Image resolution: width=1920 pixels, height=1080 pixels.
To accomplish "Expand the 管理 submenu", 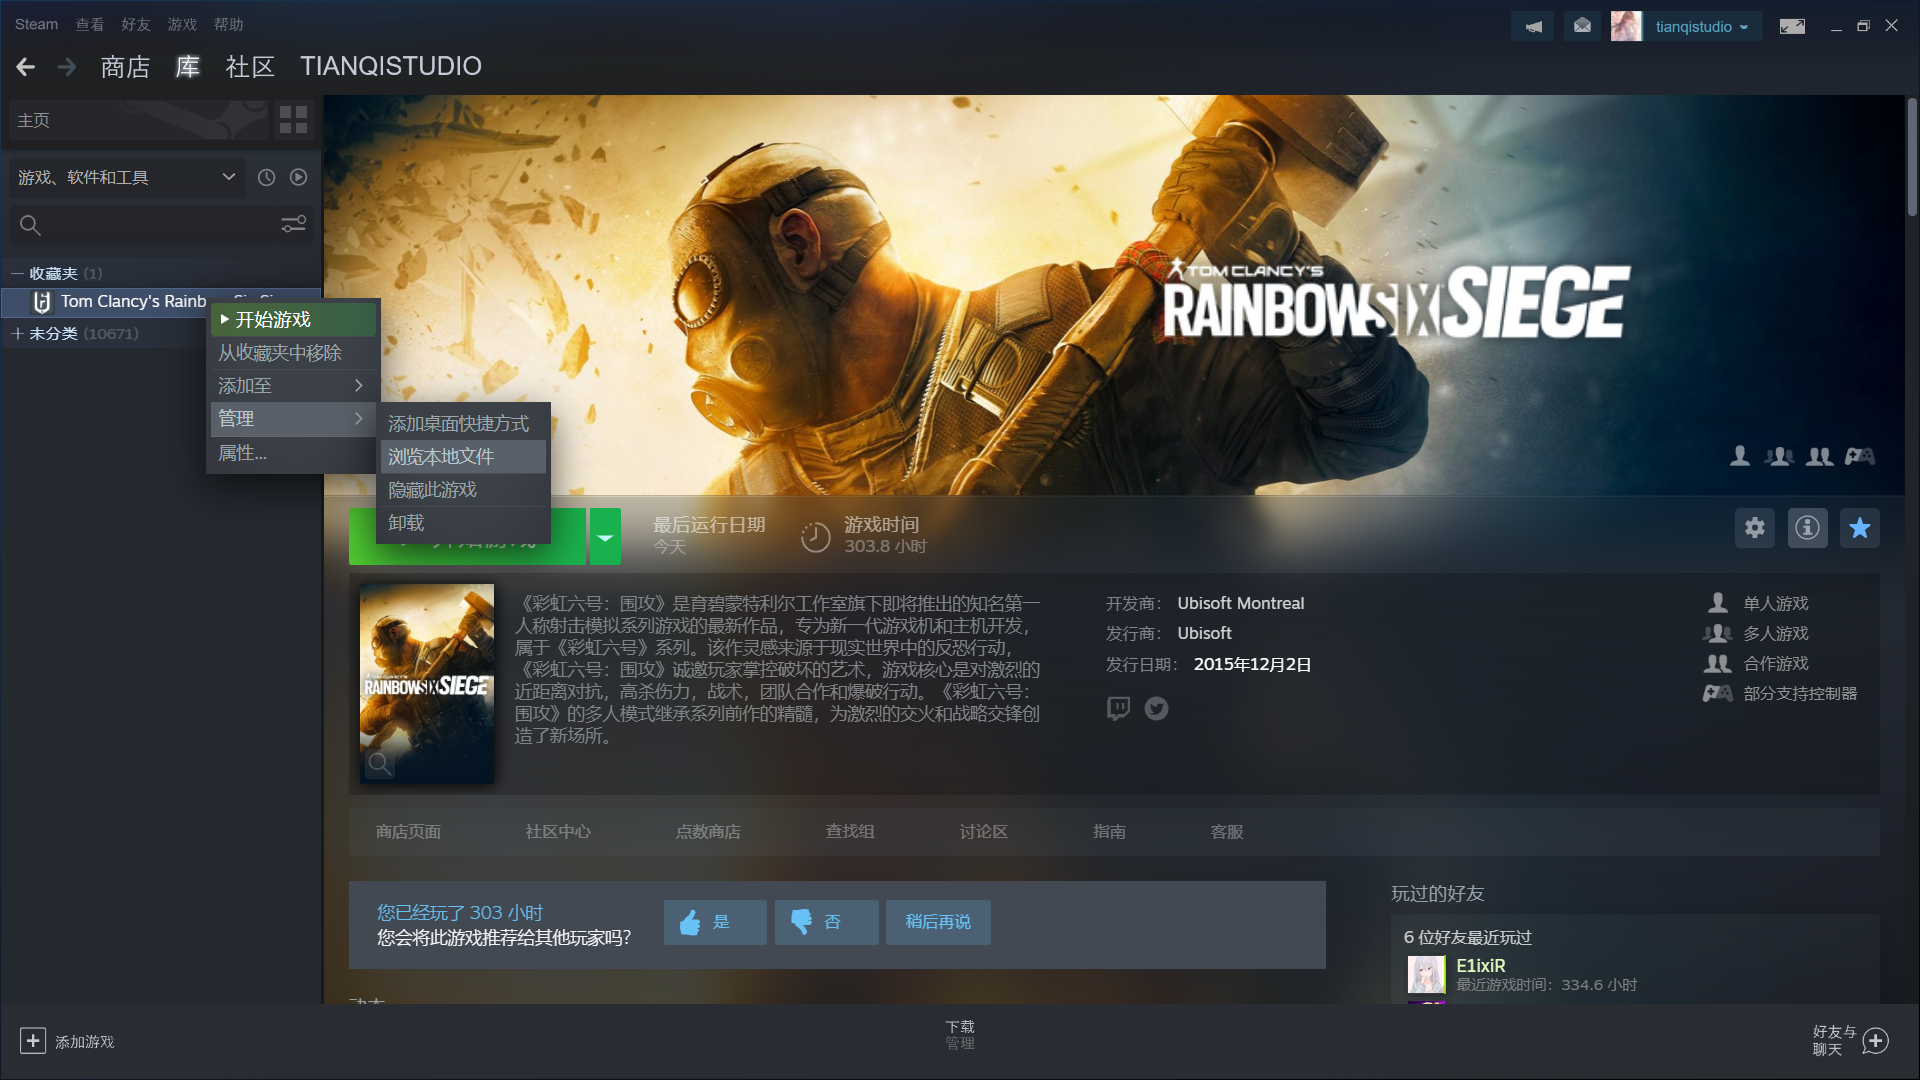I will [x=292, y=419].
